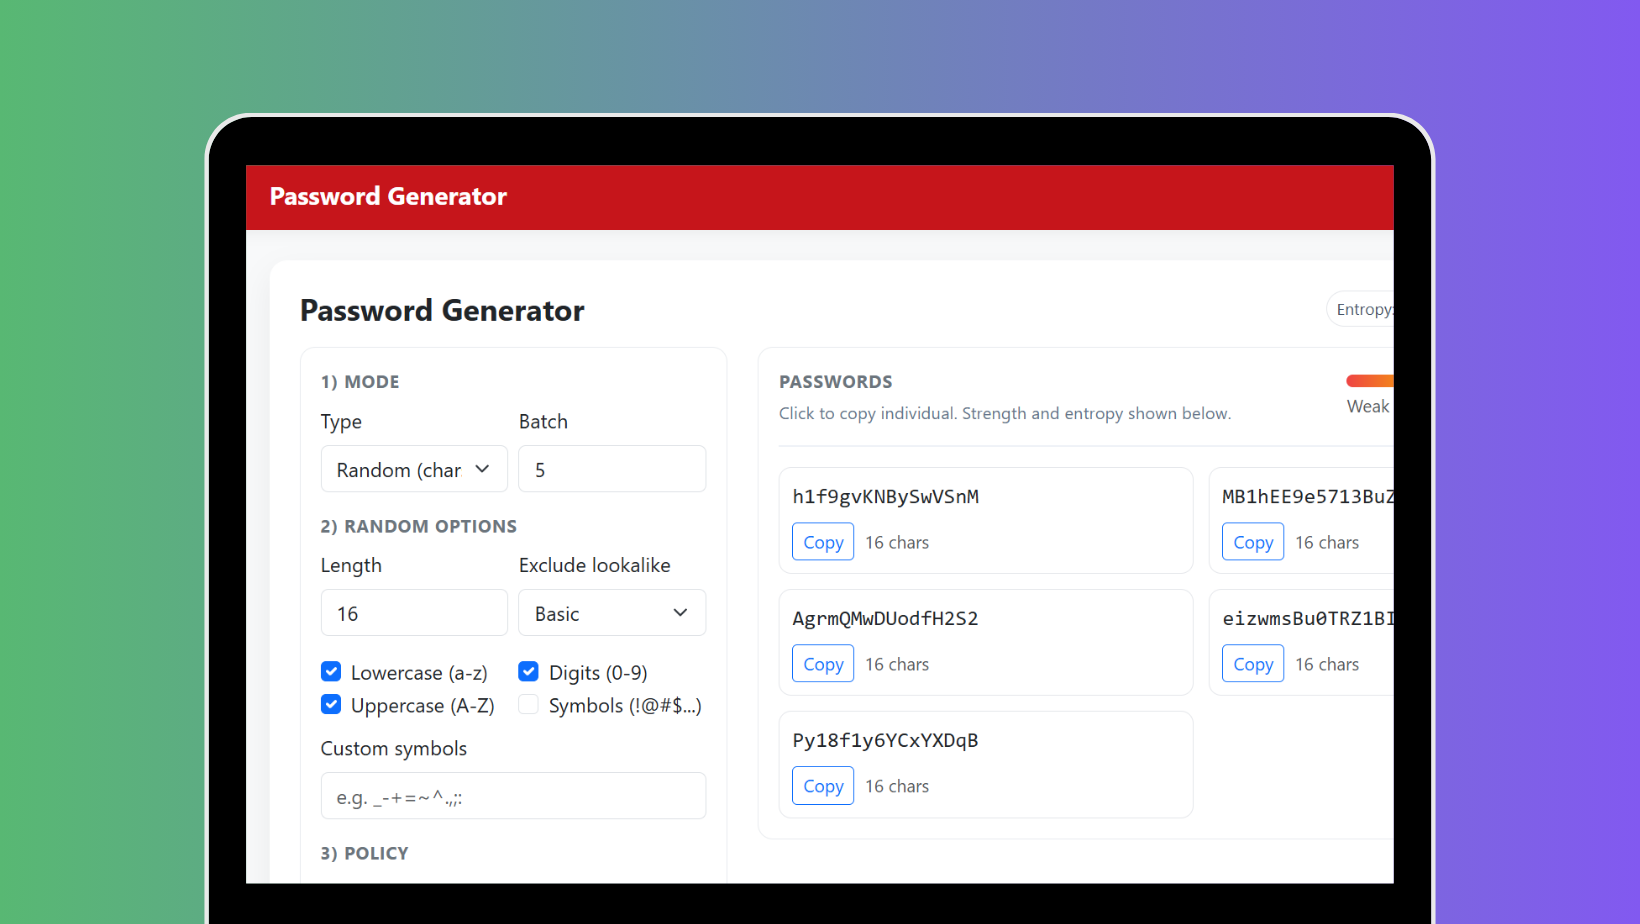Copy the password starting with MB1hEE9e
This screenshot has width=1640, height=924.
point(1252,541)
